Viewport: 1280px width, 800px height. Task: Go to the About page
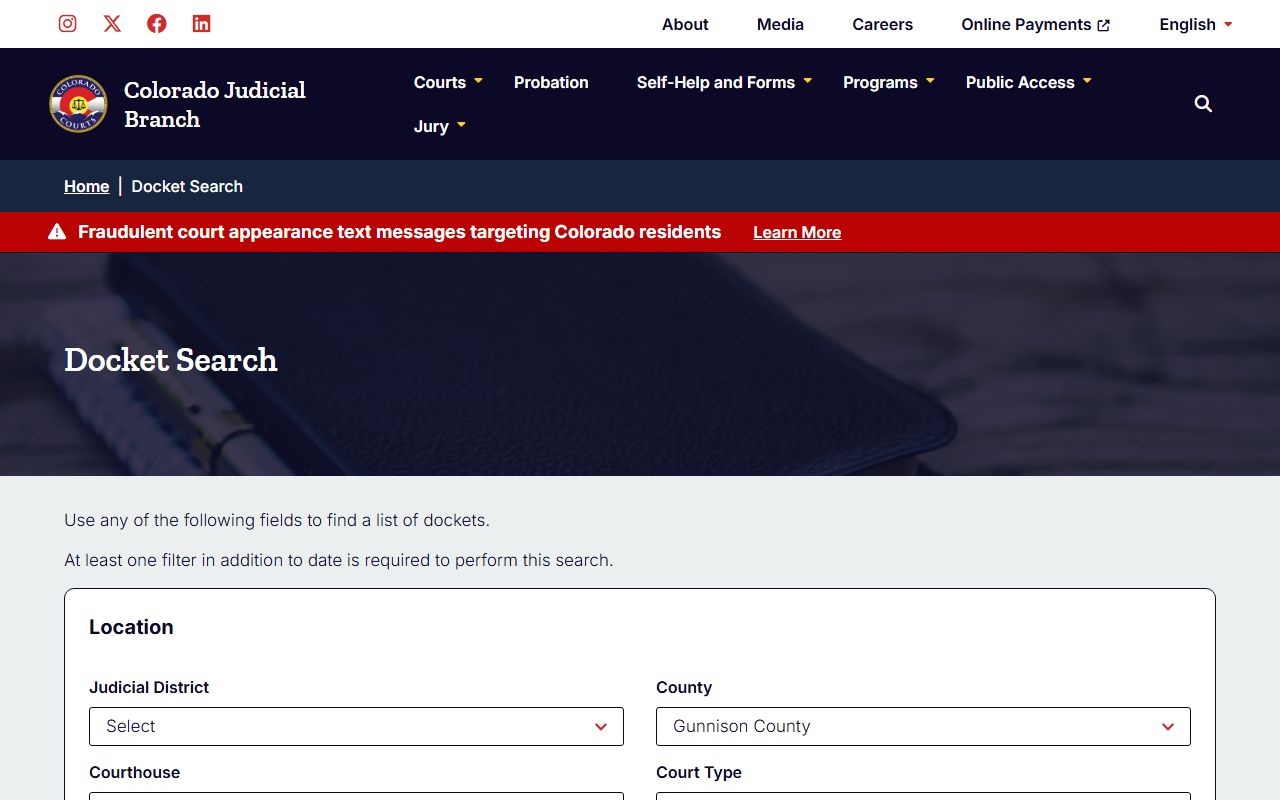point(685,24)
